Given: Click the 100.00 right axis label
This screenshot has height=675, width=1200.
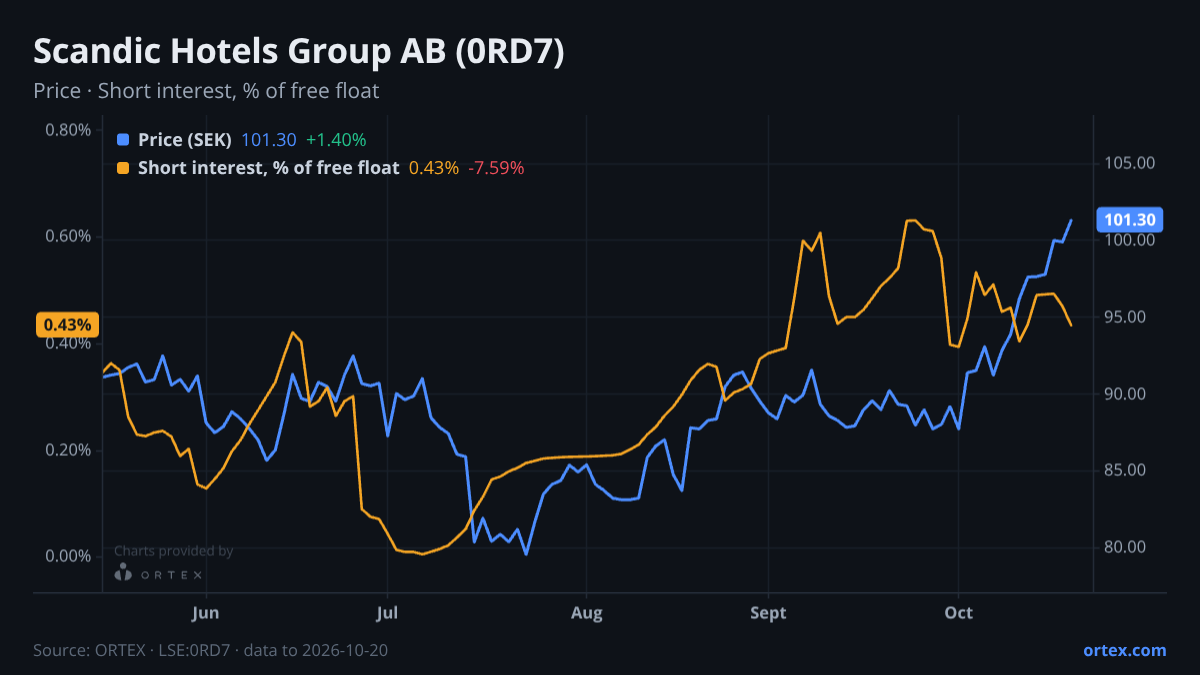Looking at the screenshot, I should click(1130, 240).
